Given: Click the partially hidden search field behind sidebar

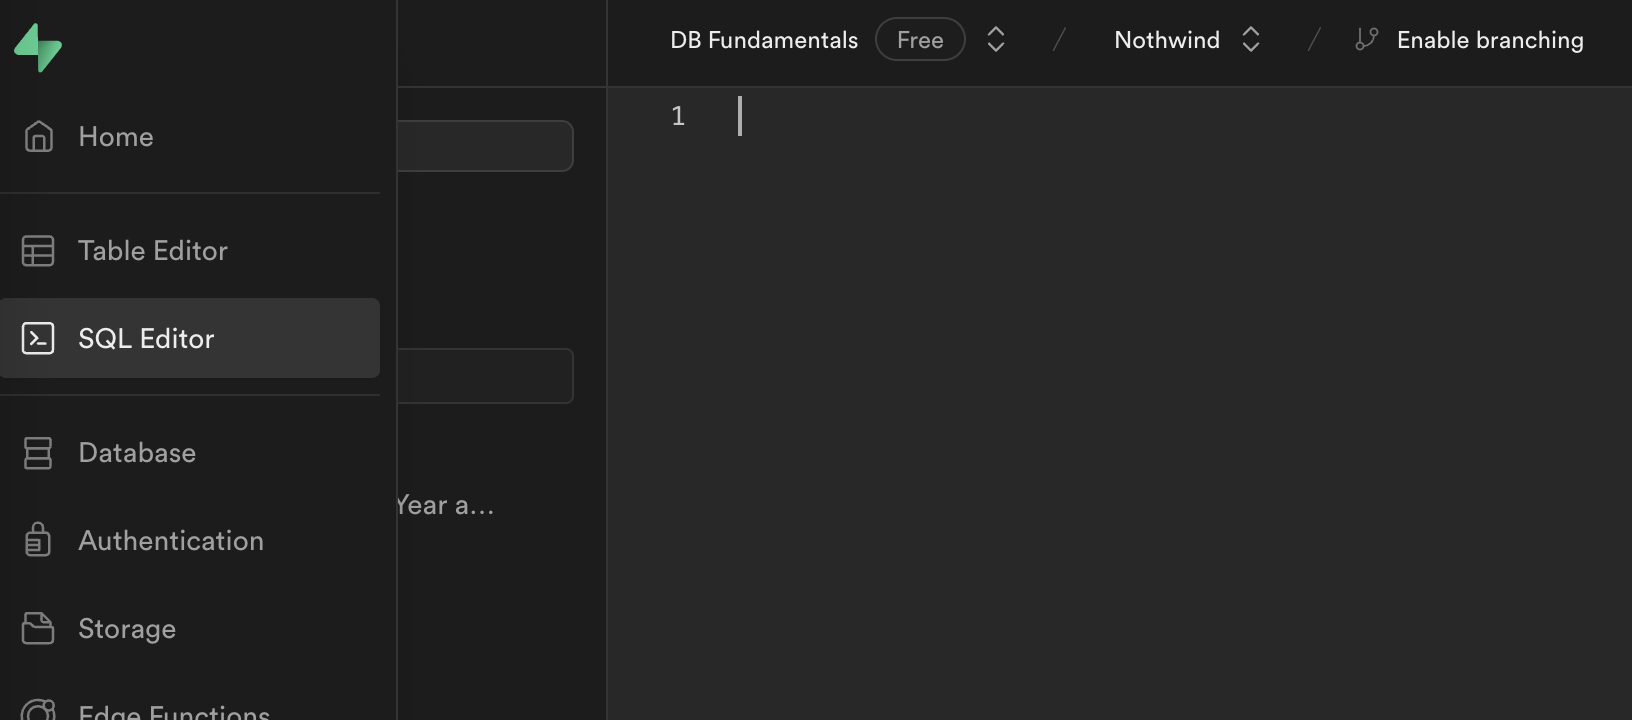Looking at the screenshot, I should tap(485, 146).
